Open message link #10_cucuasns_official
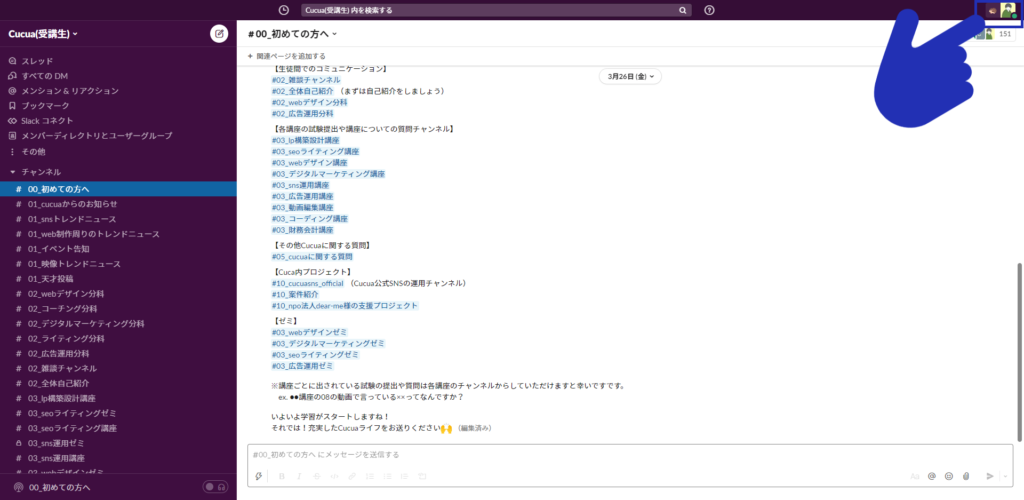The height and width of the screenshot is (500, 1024). [308, 283]
